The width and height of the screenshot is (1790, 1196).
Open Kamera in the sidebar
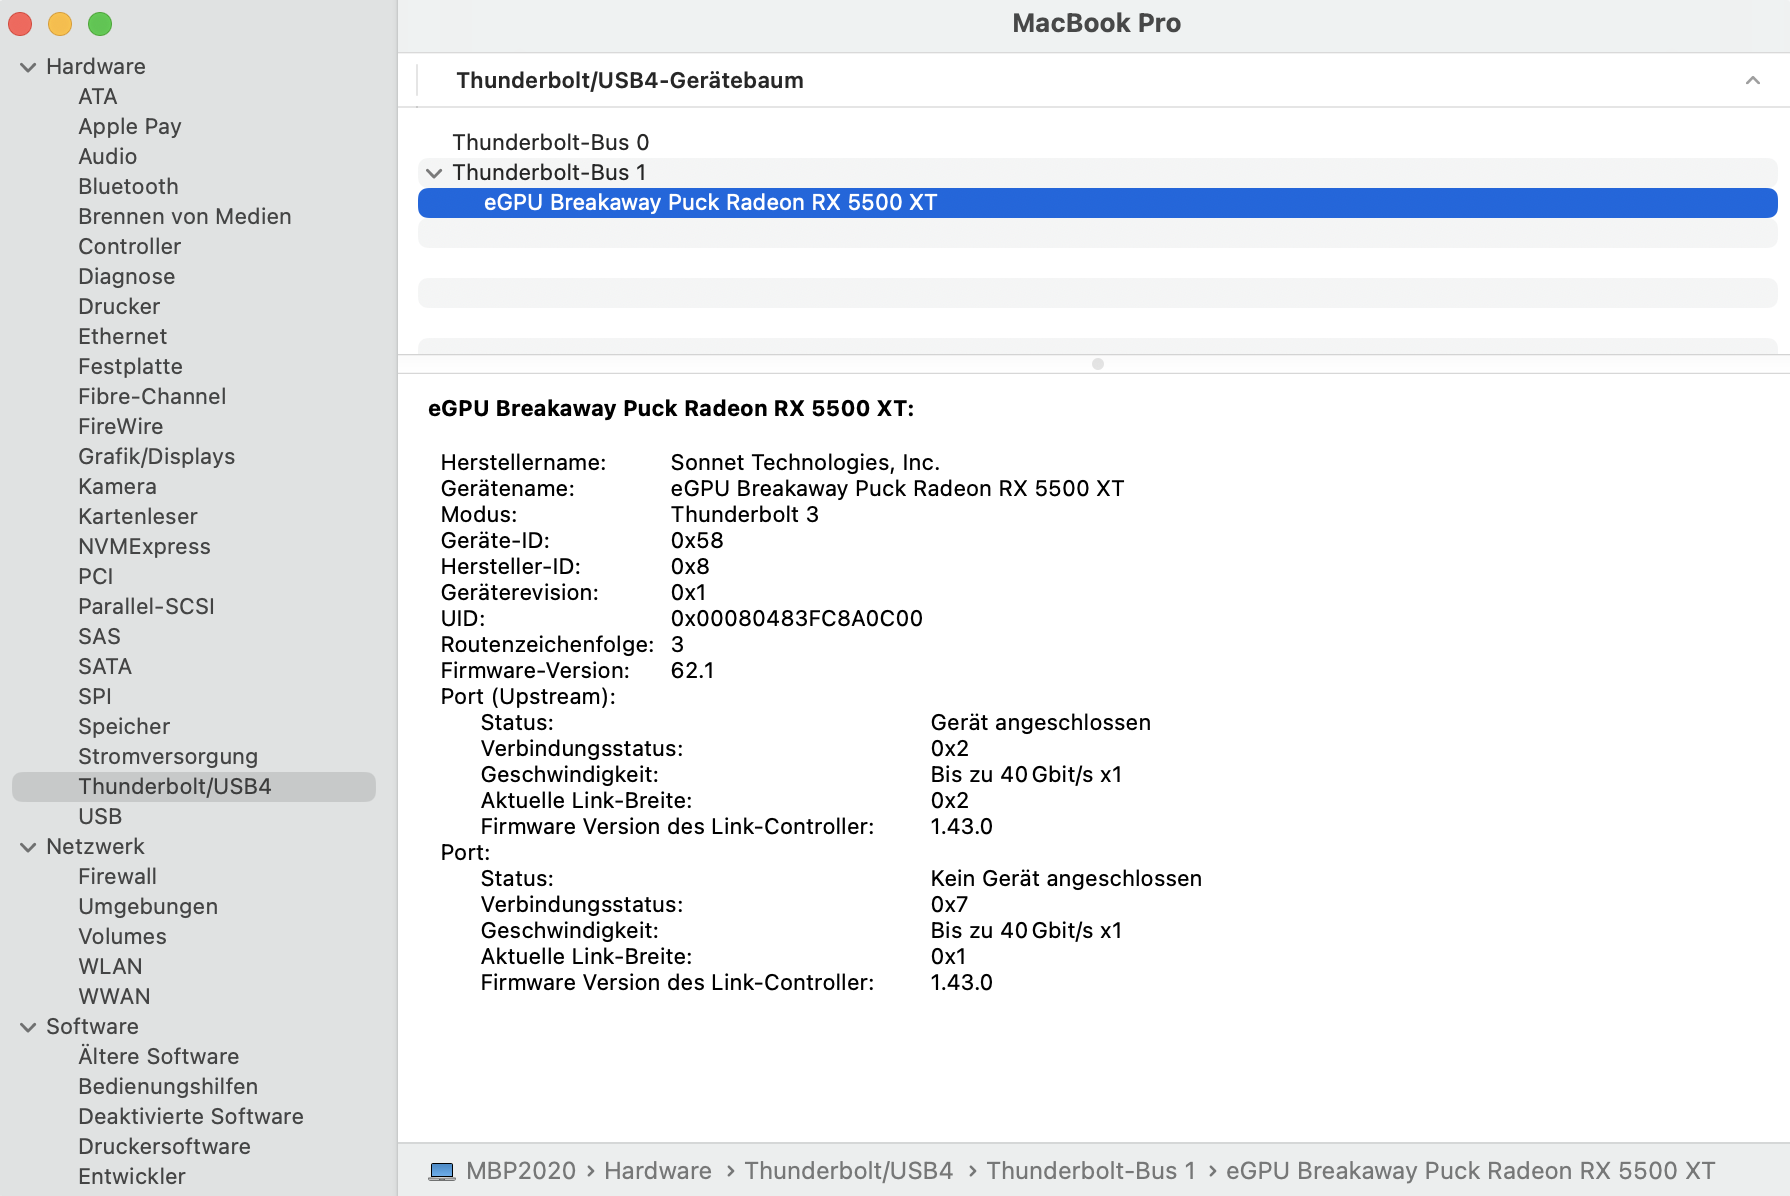118,487
